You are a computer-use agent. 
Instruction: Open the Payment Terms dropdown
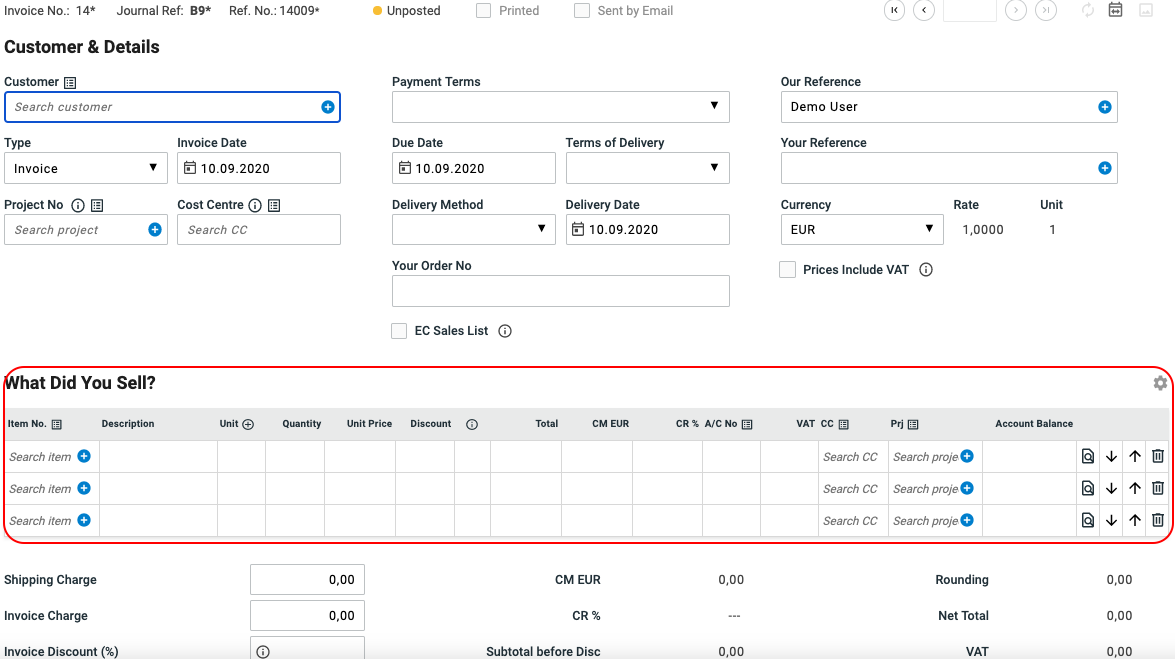click(x=560, y=107)
